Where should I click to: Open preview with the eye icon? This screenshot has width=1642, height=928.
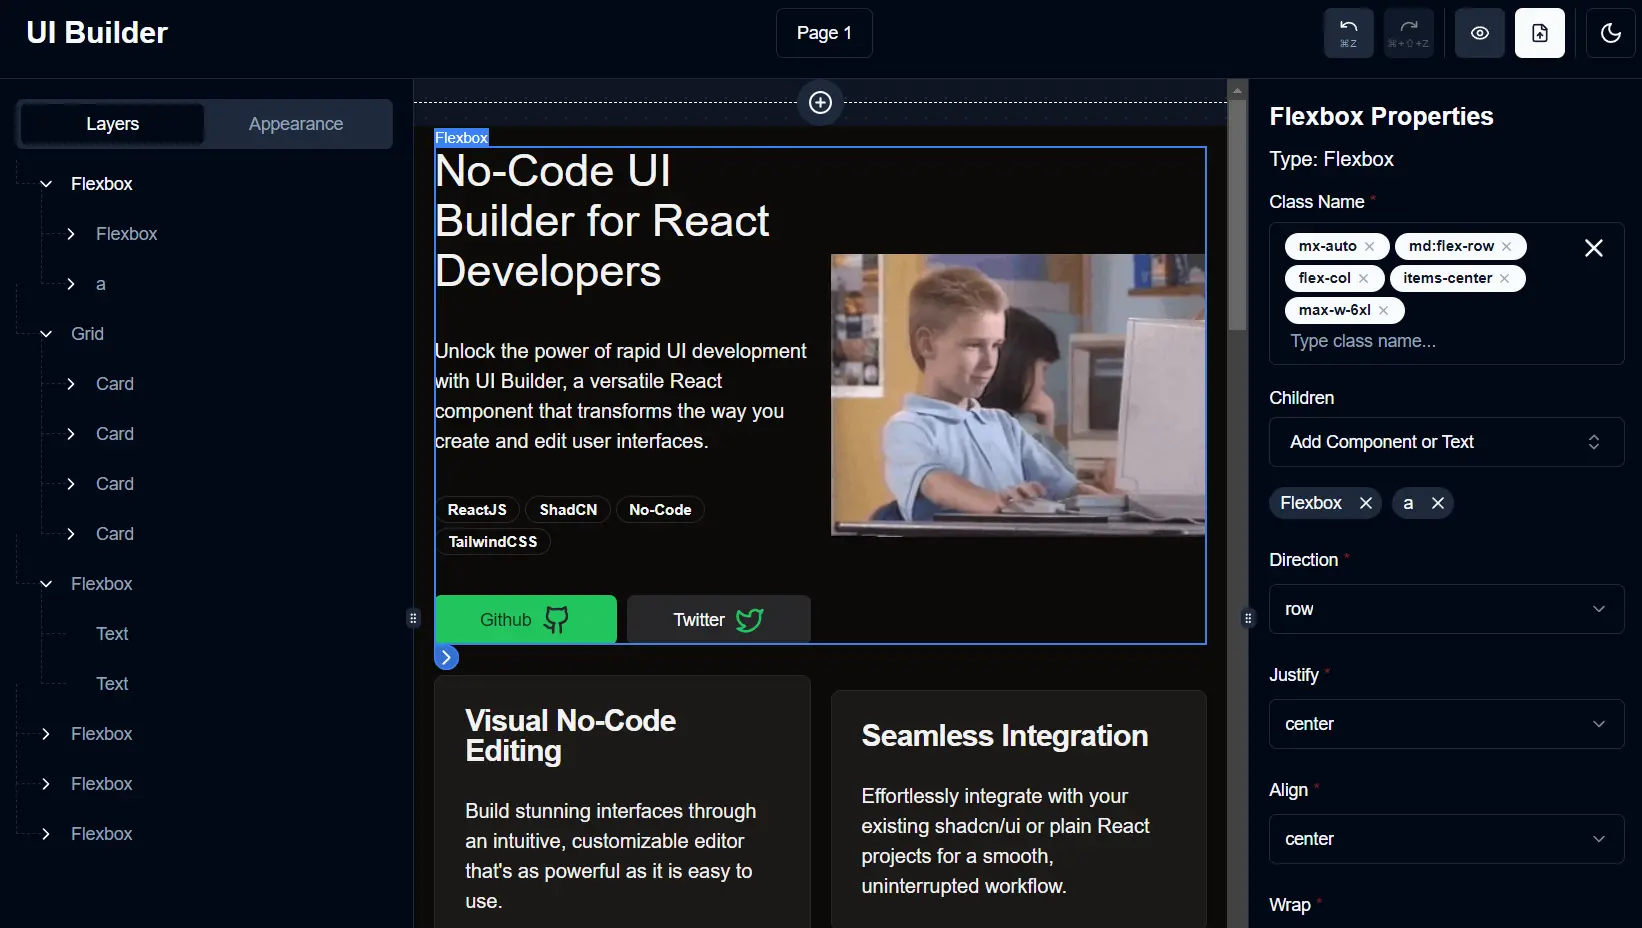[1479, 33]
